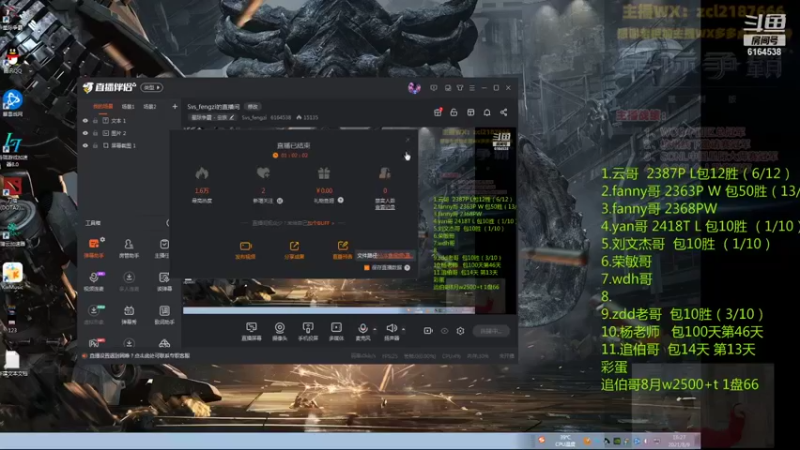Close the 直播已结束 dialog
The image size is (800, 450).
(407, 139)
